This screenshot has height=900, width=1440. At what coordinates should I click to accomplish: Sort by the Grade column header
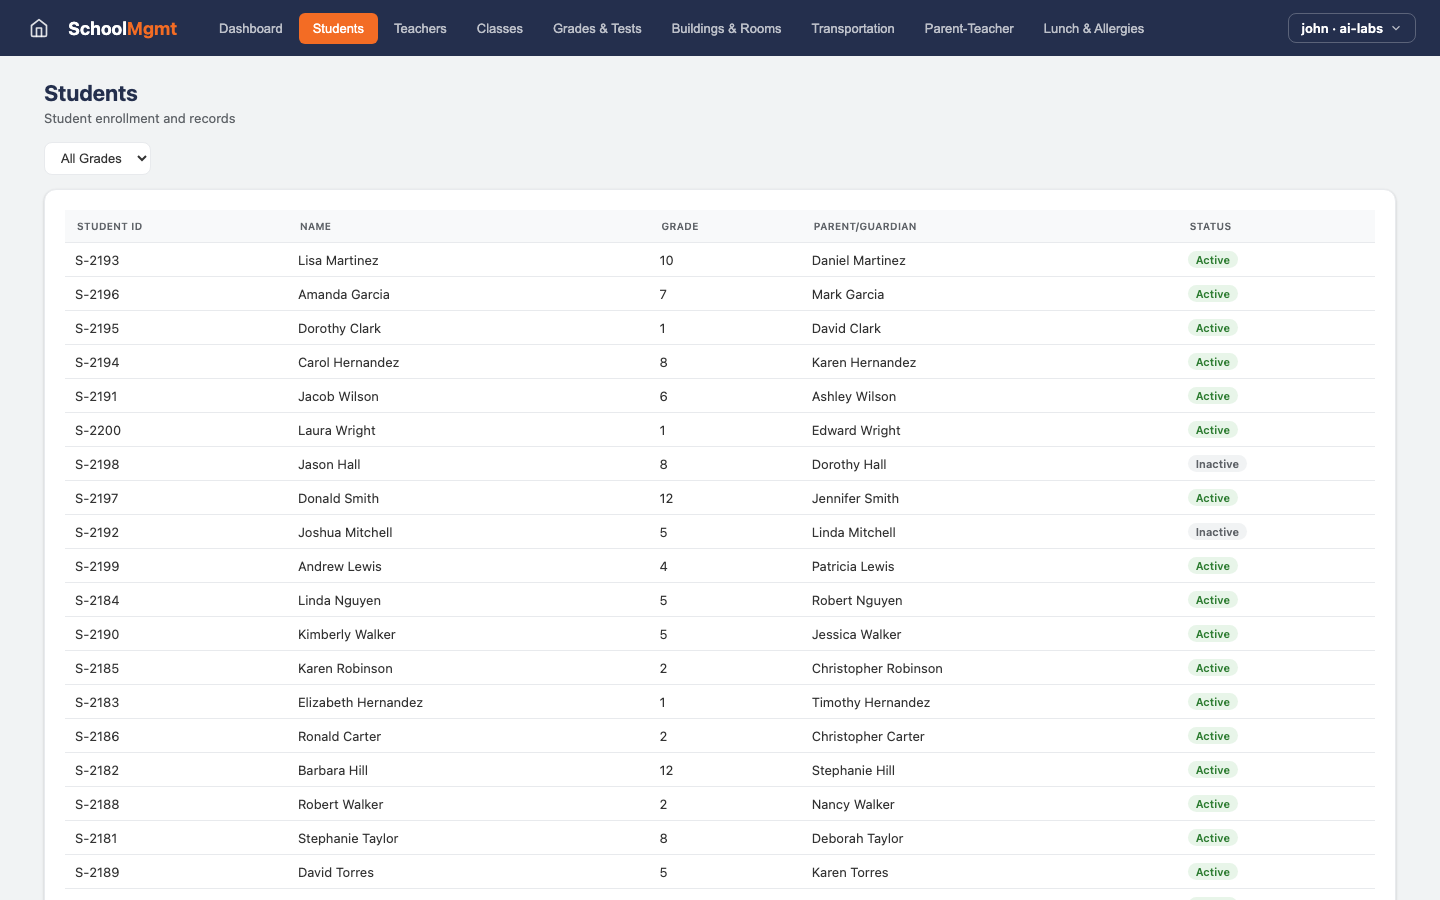coord(679,227)
